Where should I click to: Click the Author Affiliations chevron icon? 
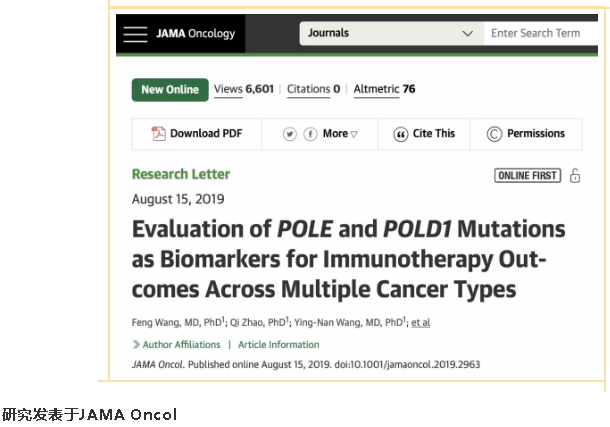tap(136, 345)
